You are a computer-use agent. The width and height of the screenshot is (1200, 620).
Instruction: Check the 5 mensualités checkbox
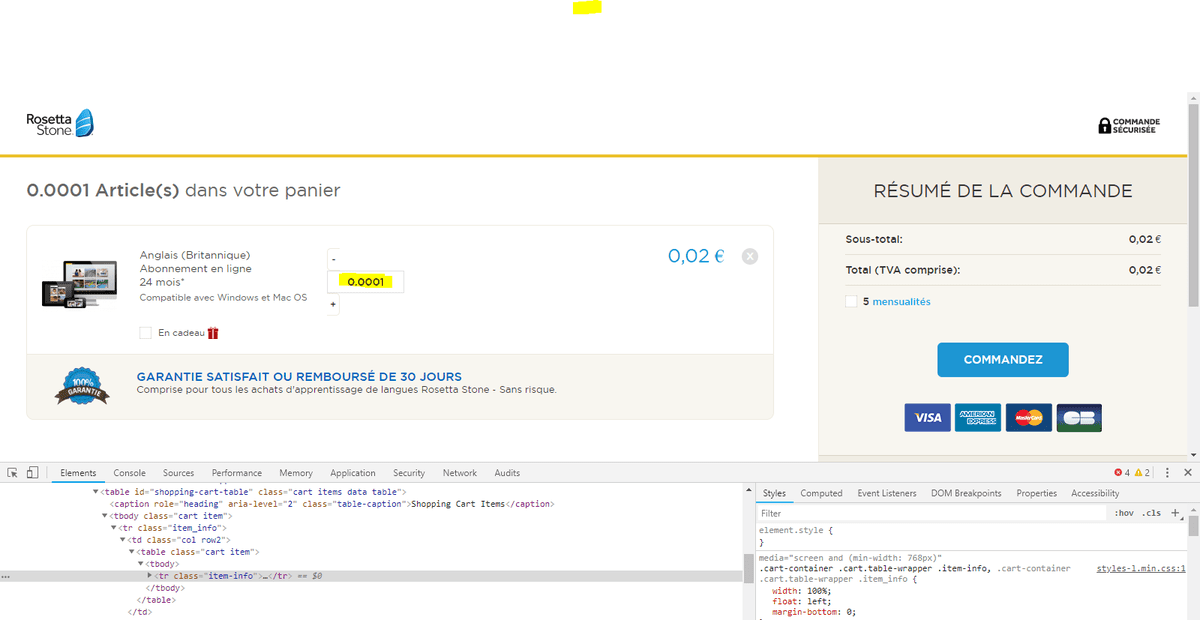[x=851, y=301]
